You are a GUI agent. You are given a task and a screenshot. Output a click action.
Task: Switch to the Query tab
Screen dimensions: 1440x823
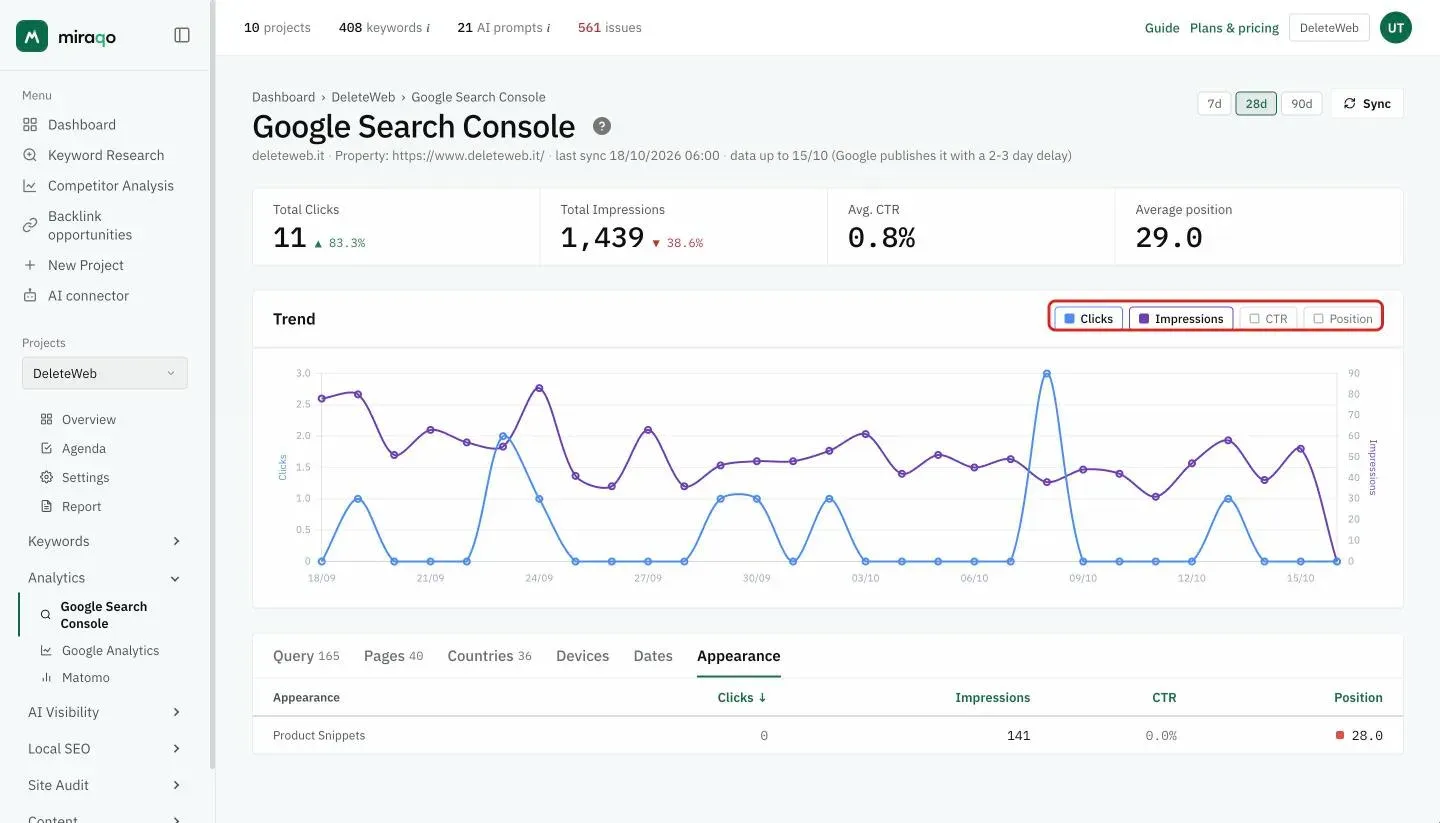click(x=306, y=656)
